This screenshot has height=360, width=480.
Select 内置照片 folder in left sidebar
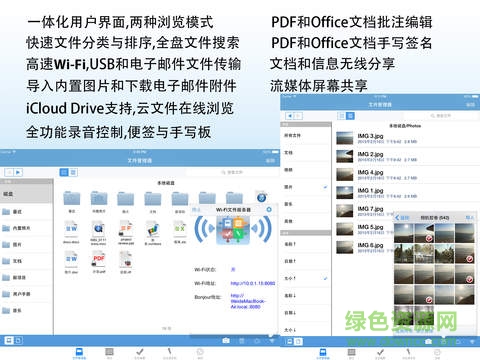27,228
